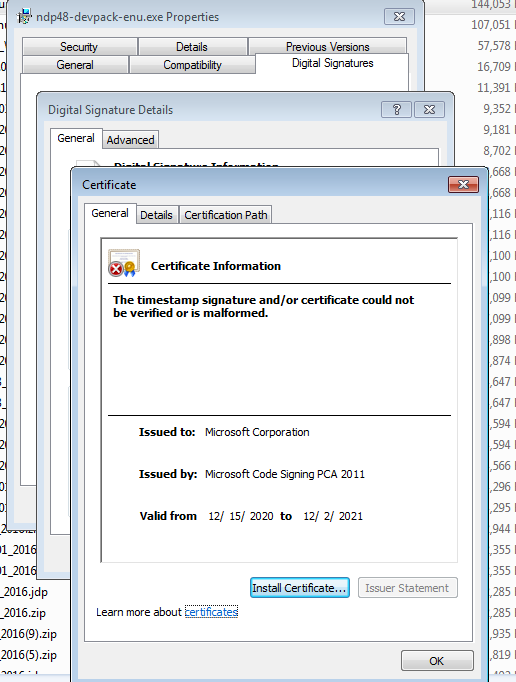Select the _2016(9).zip file in background list
This screenshot has width=516, height=682.
click(x=28, y=634)
